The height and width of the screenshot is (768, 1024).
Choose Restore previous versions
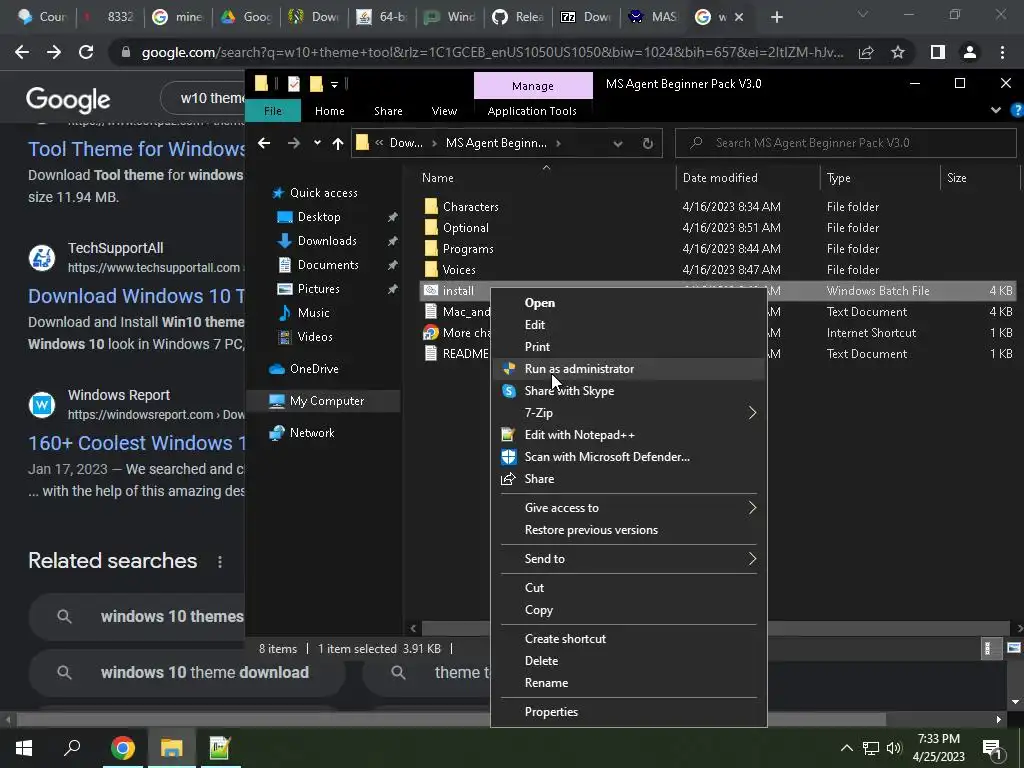tap(628, 530)
